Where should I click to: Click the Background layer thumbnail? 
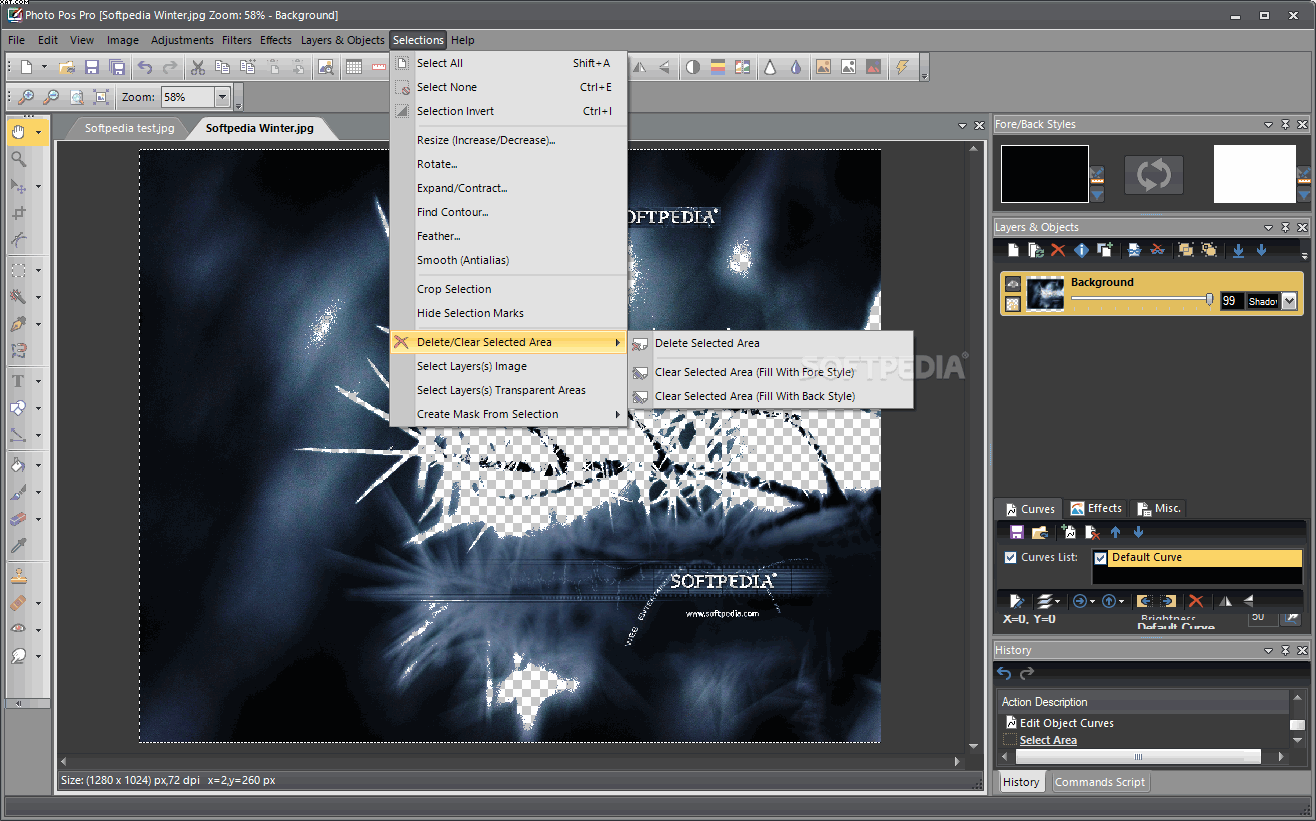pos(1045,293)
